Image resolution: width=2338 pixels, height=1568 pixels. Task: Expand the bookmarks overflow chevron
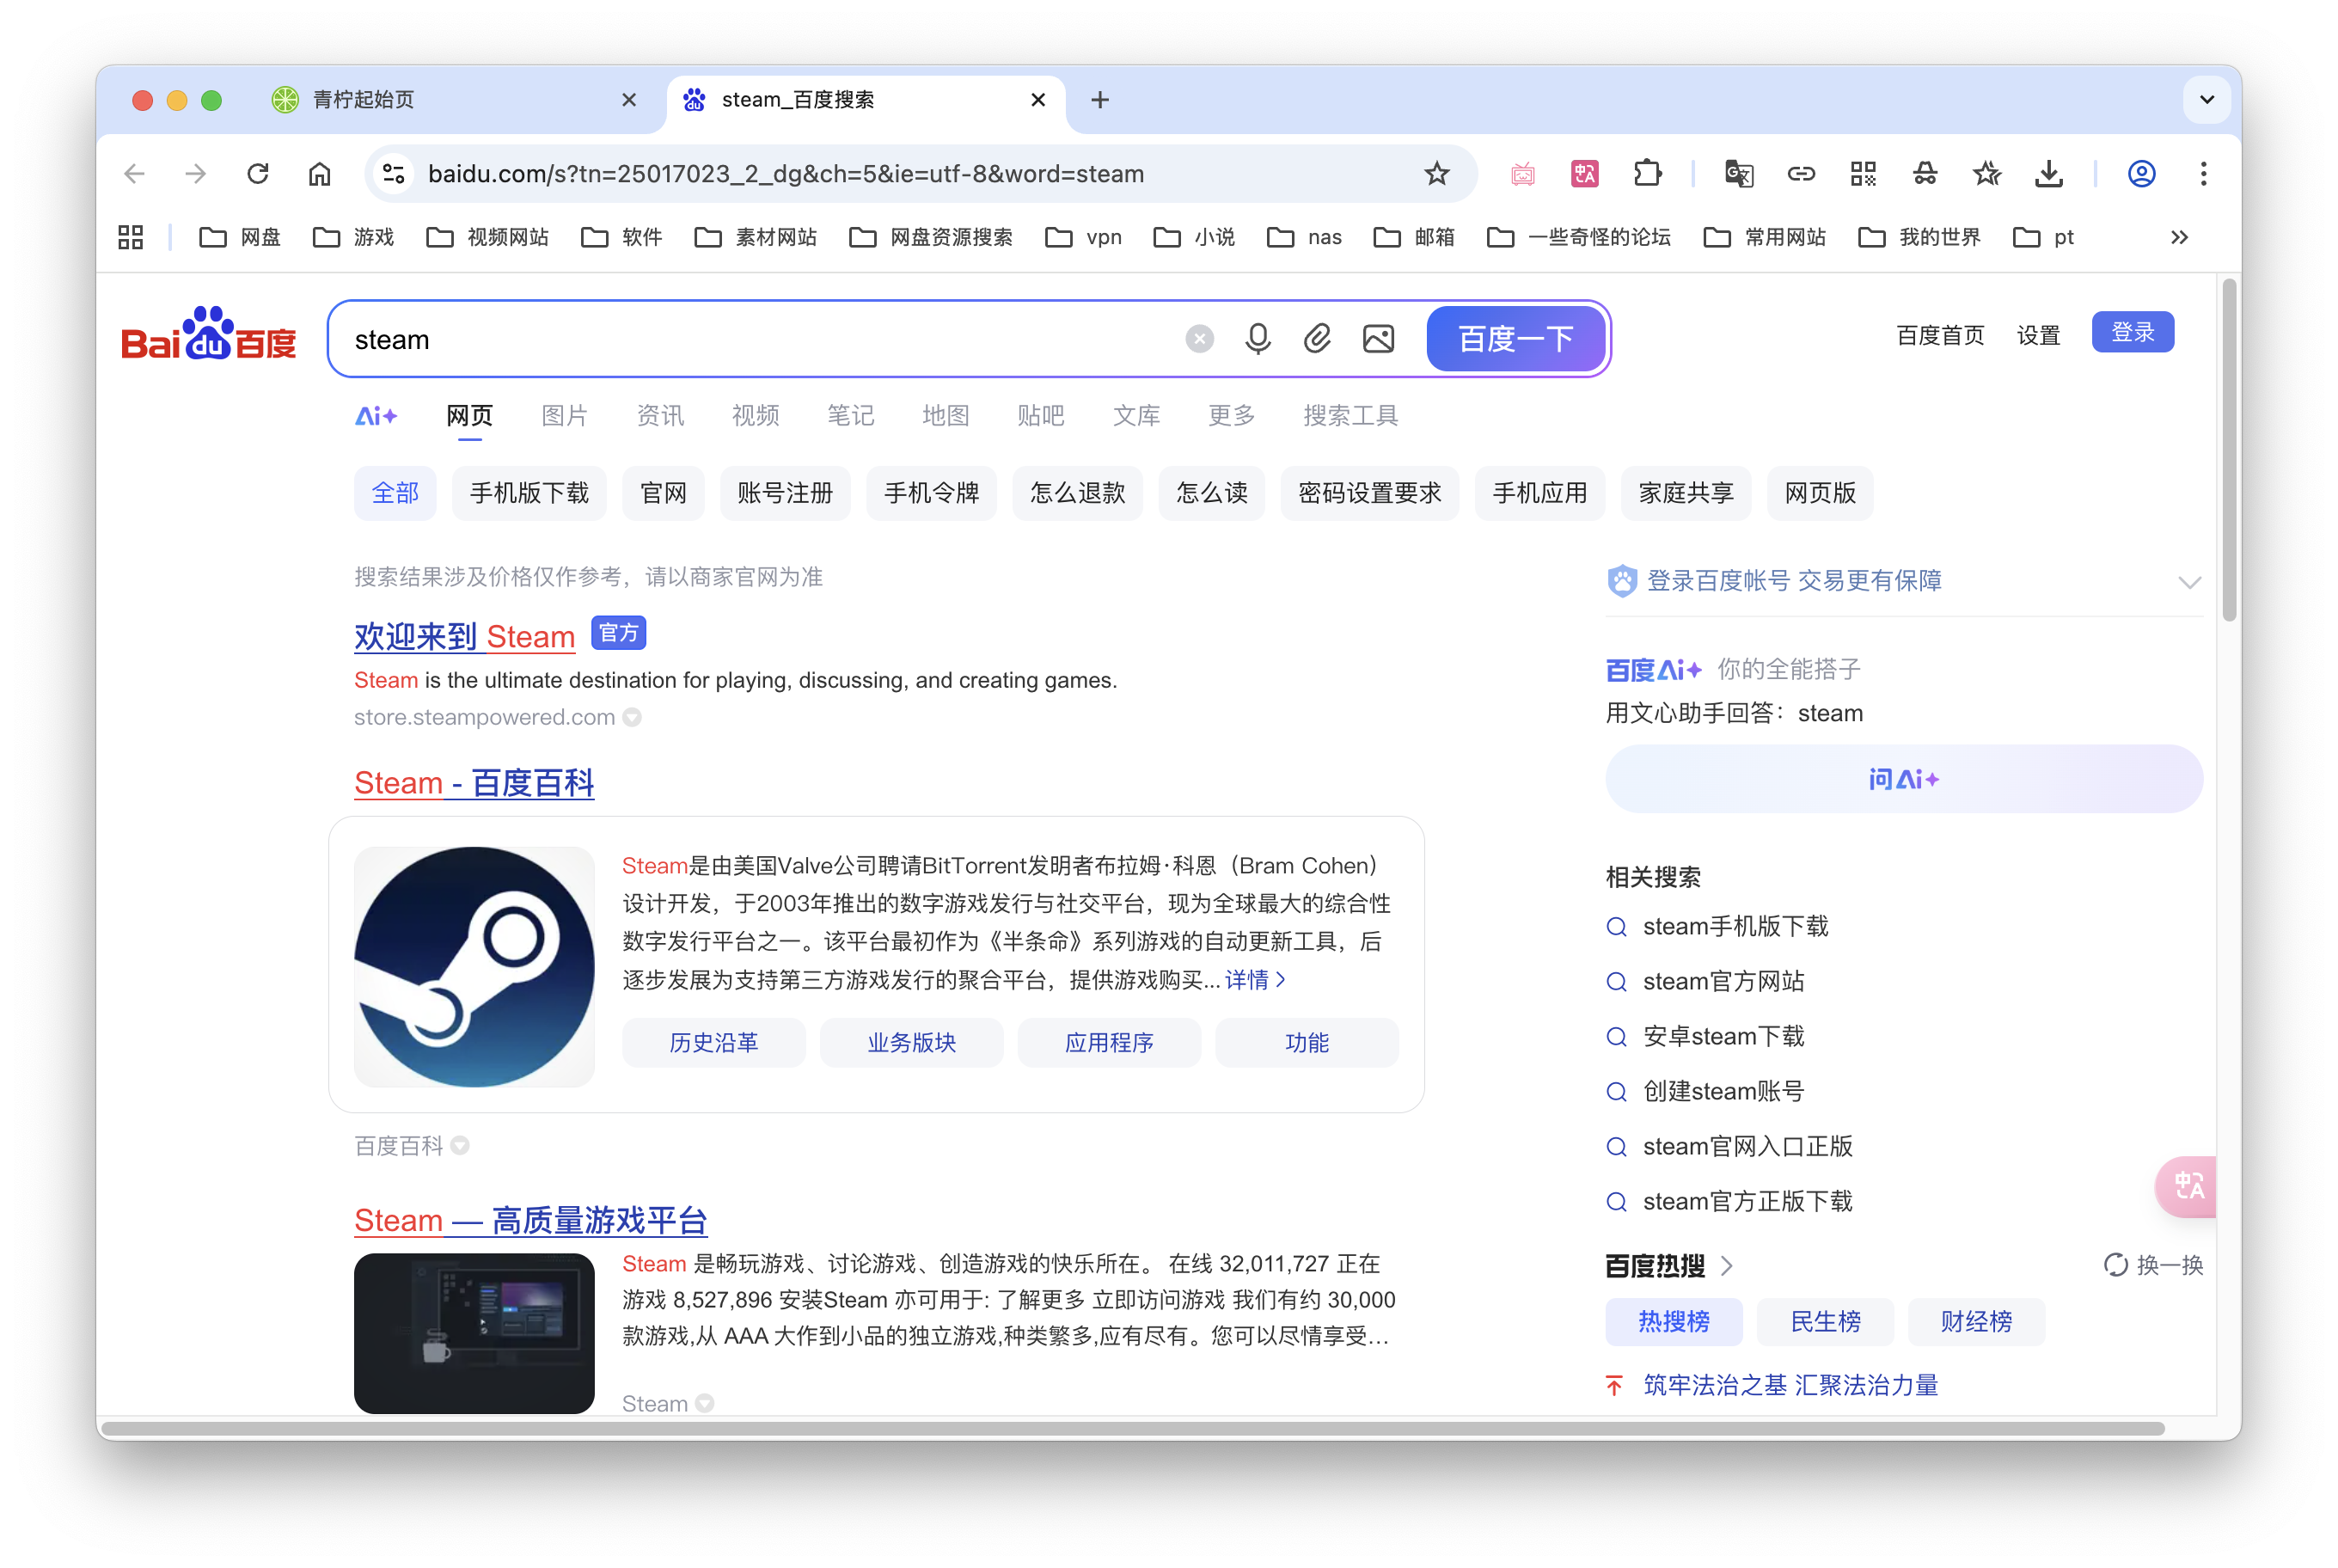(2178, 237)
